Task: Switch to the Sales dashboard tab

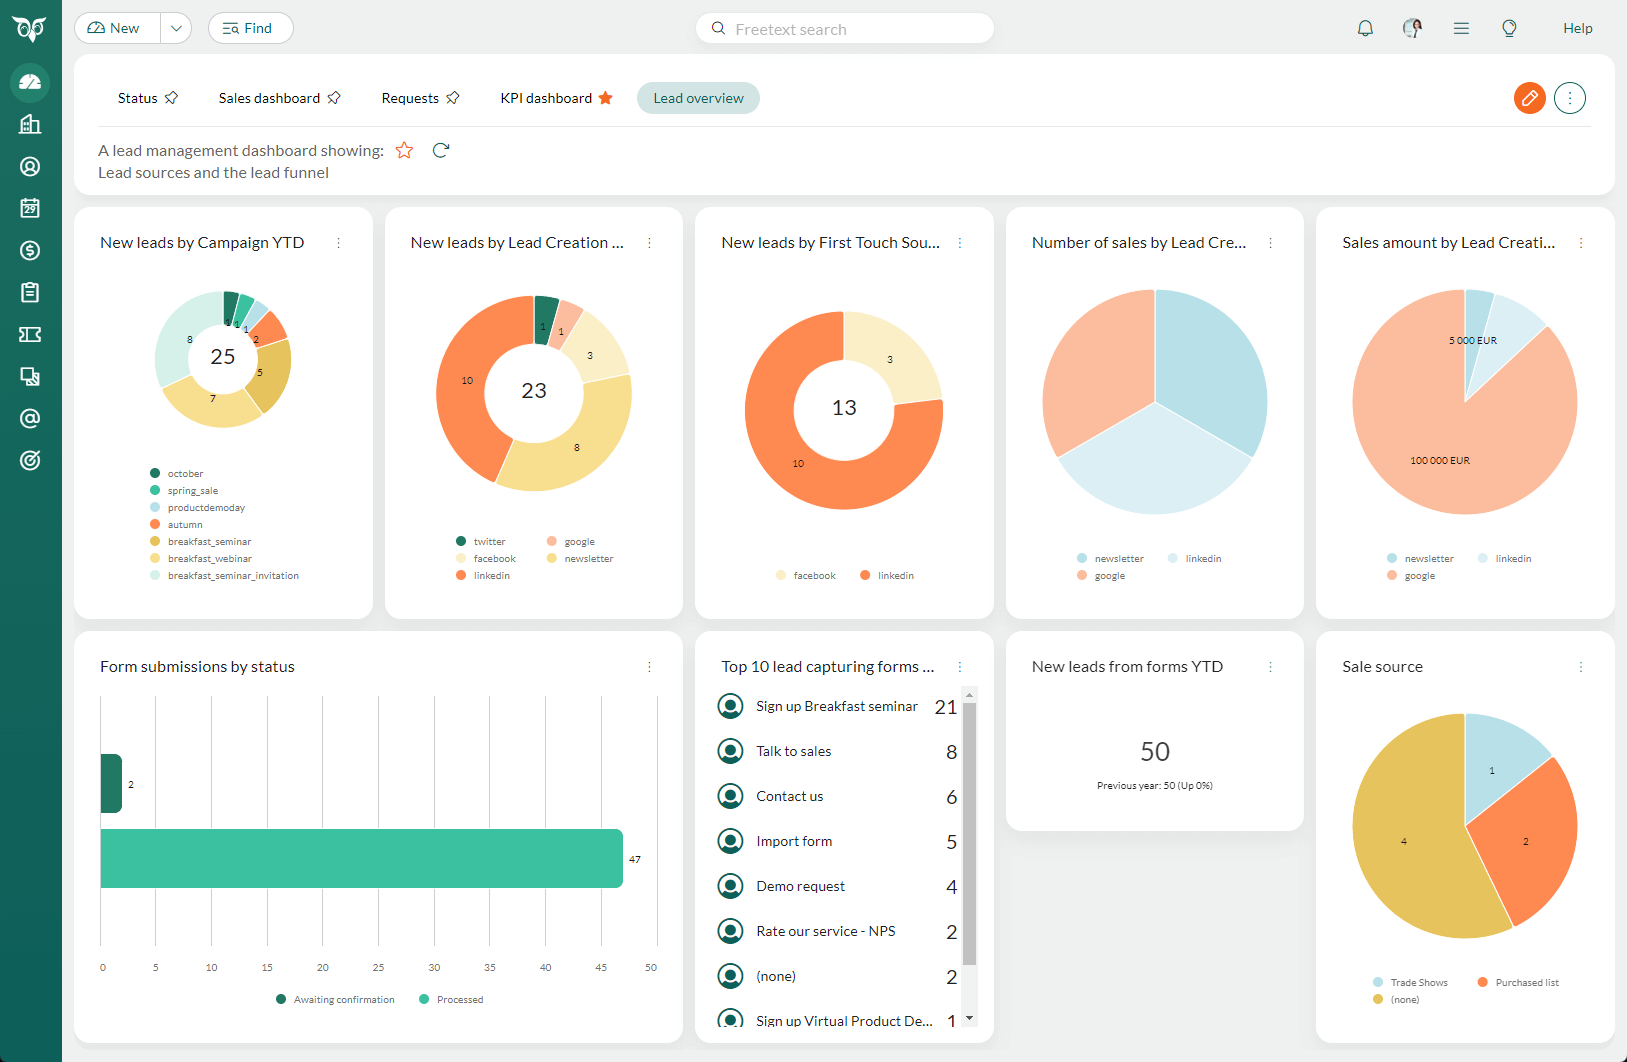Action: pos(270,98)
